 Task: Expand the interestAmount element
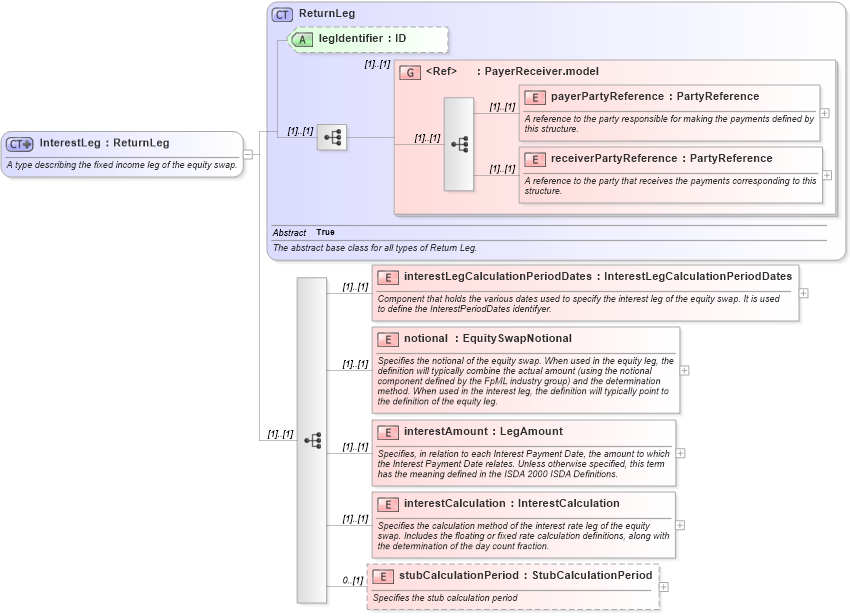click(681, 453)
